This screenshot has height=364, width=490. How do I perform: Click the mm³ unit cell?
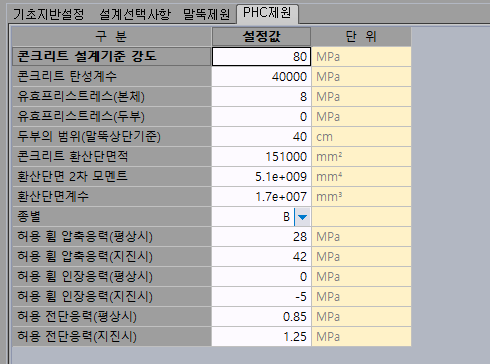click(361, 197)
